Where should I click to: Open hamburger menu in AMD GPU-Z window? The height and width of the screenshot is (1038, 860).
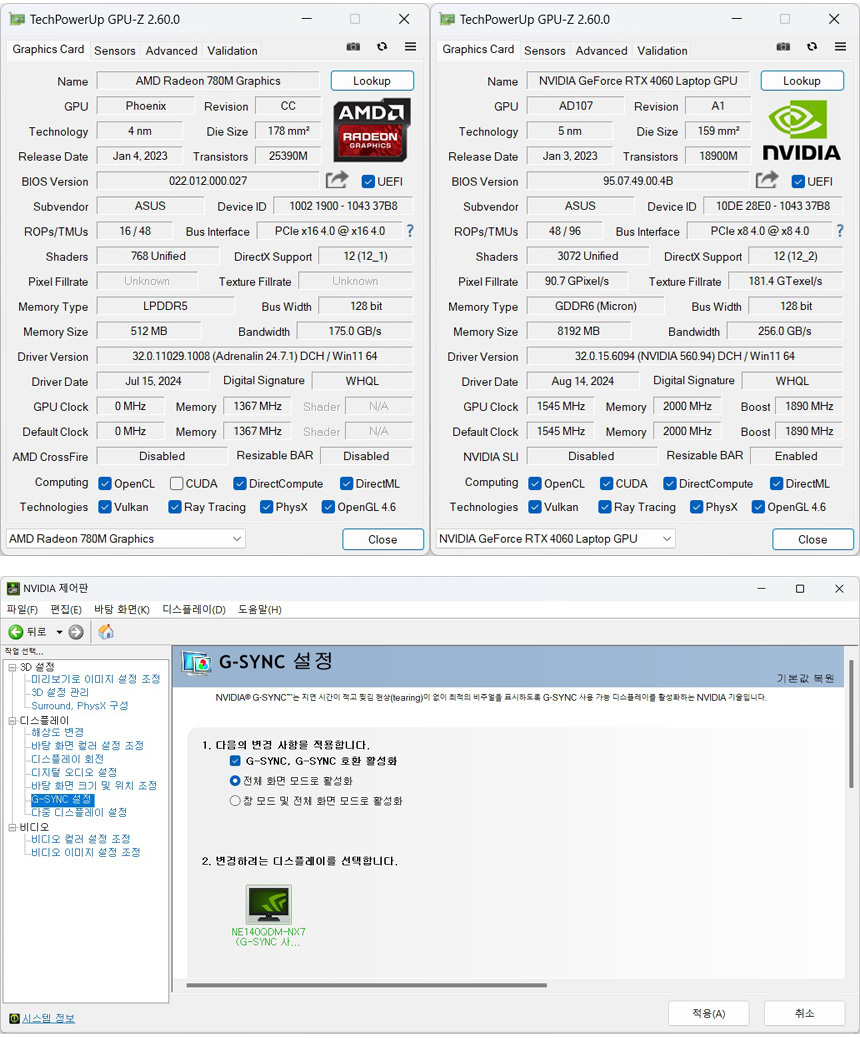[x=410, y=46]
